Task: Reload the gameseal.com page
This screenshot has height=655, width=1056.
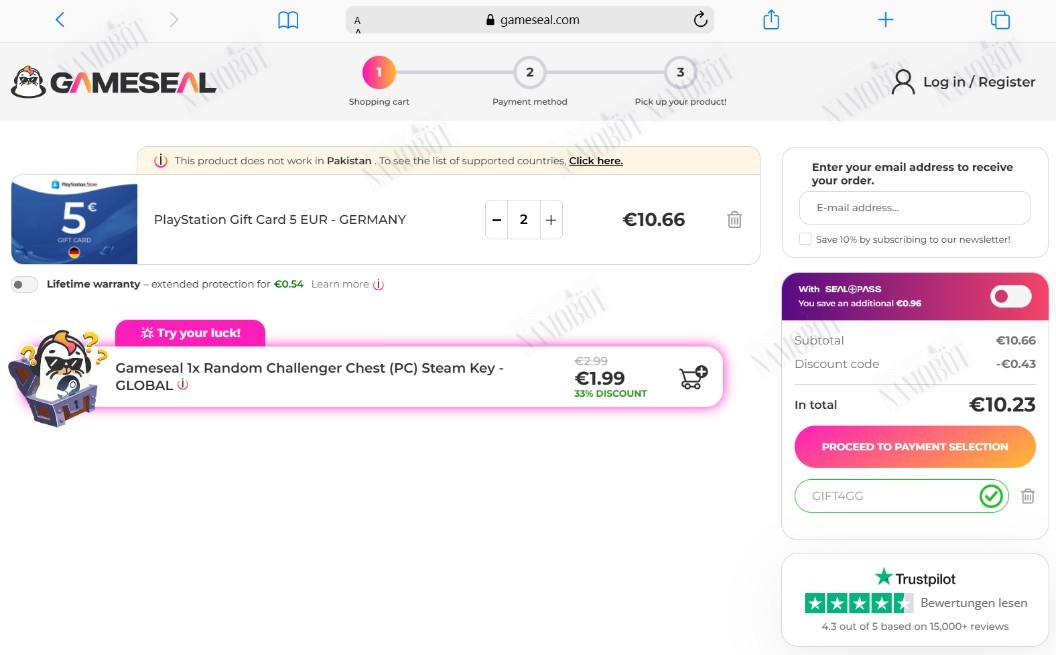Action: pos(700,20)
